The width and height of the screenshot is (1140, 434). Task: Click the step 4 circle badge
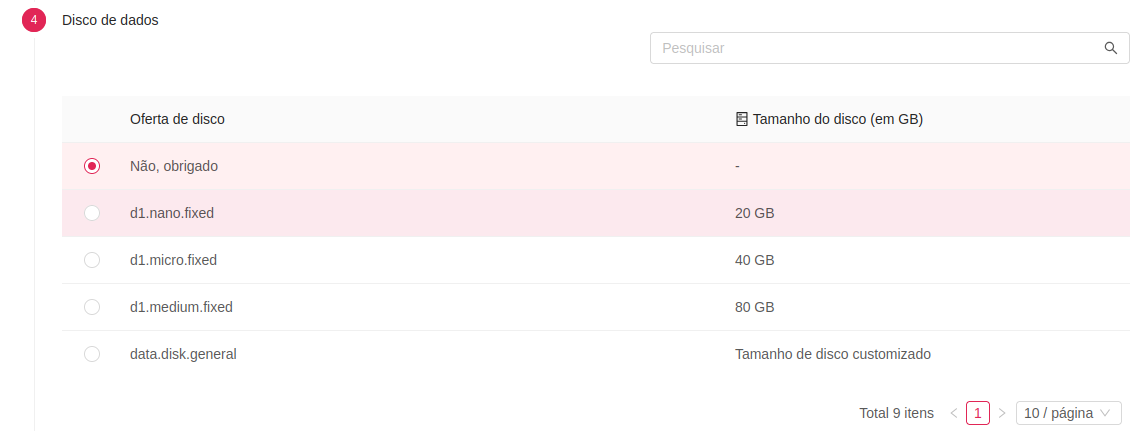click(34, 20)
